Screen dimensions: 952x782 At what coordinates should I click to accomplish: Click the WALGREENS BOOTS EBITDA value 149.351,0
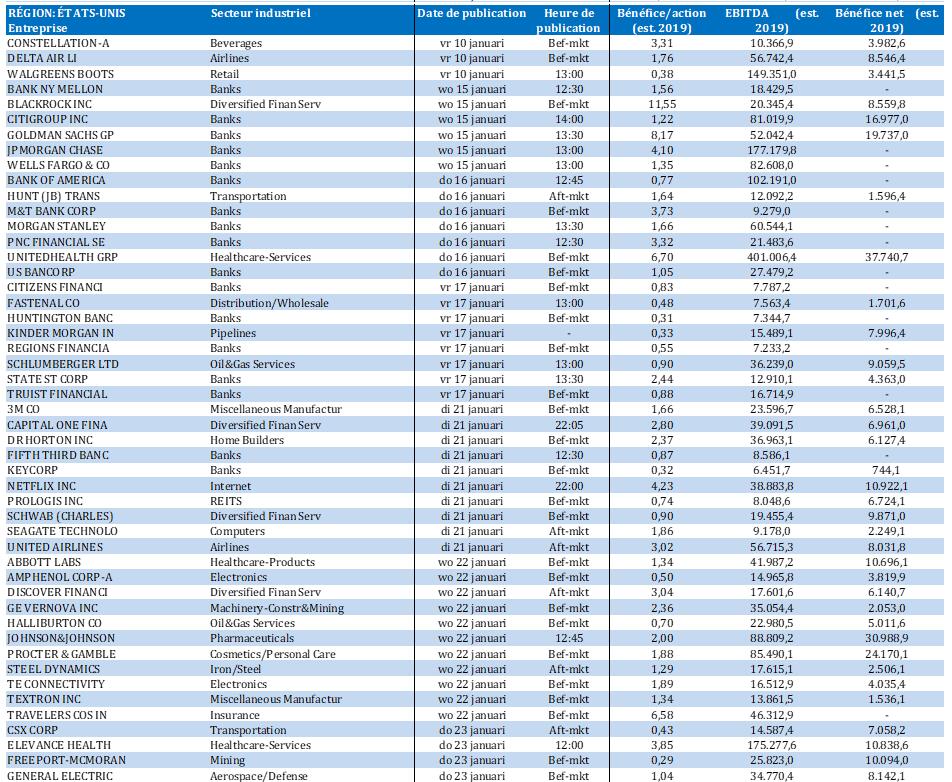point(767,74)
